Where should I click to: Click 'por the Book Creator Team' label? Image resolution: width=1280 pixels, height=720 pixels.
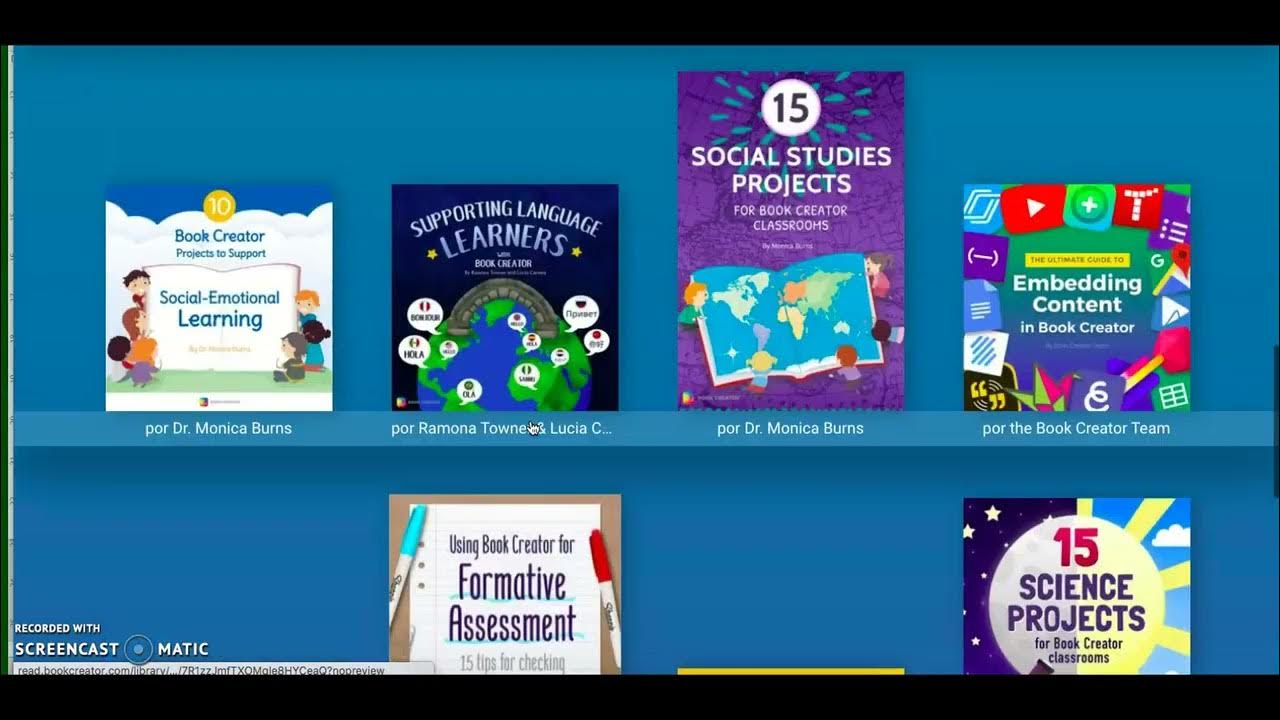pyautogui.click(x=1076, y=428)
